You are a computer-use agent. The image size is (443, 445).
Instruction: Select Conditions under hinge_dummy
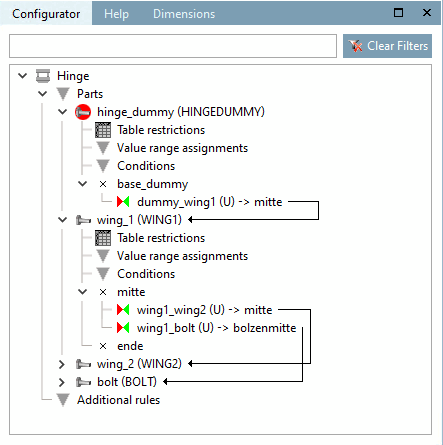tap(146, 166)
